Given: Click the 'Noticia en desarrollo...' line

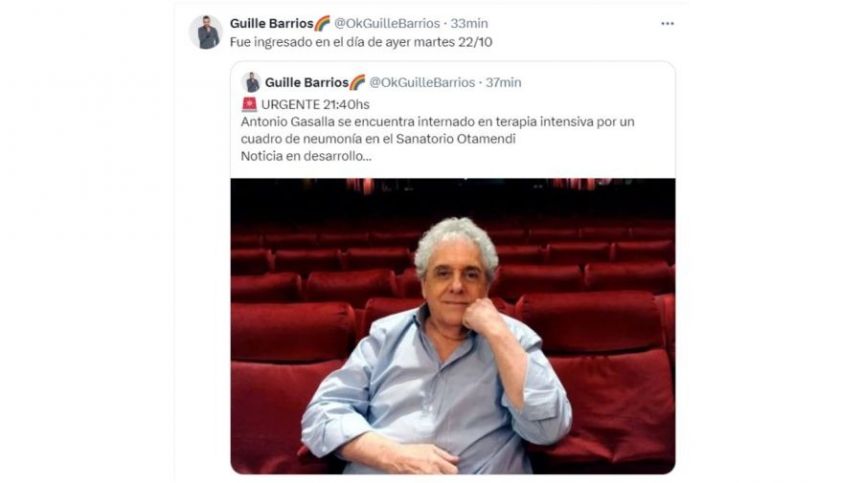Looking at the screenshot, I should tap(306, 156).
